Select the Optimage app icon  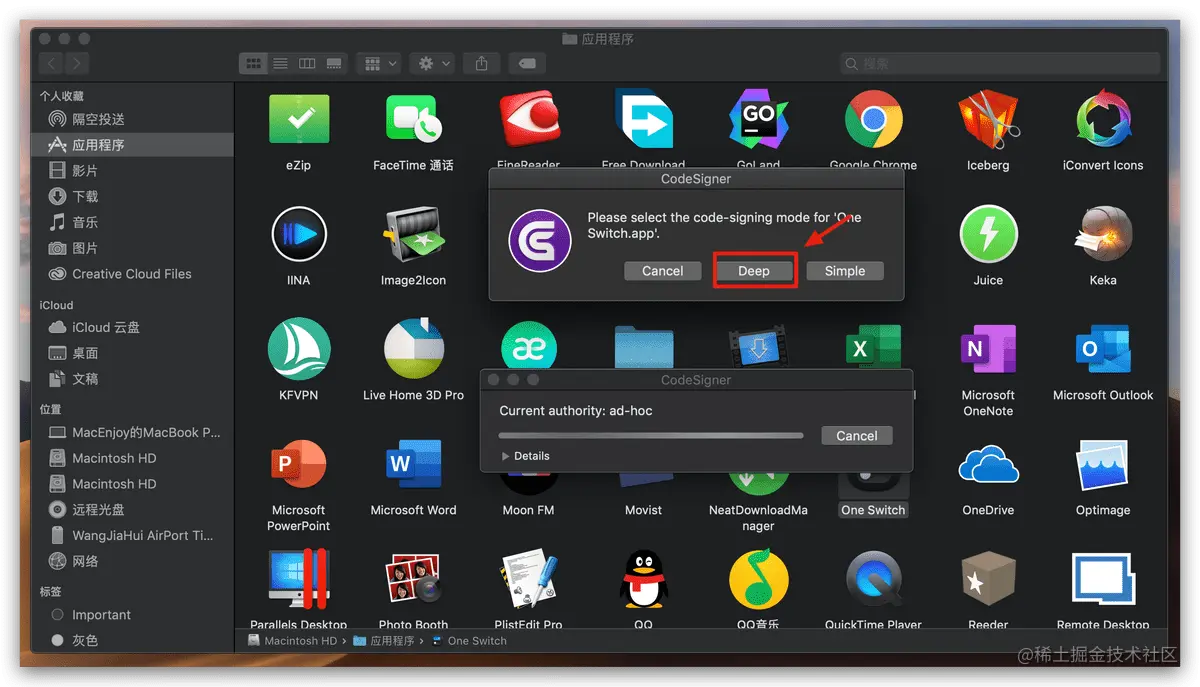click(1103, 466)
